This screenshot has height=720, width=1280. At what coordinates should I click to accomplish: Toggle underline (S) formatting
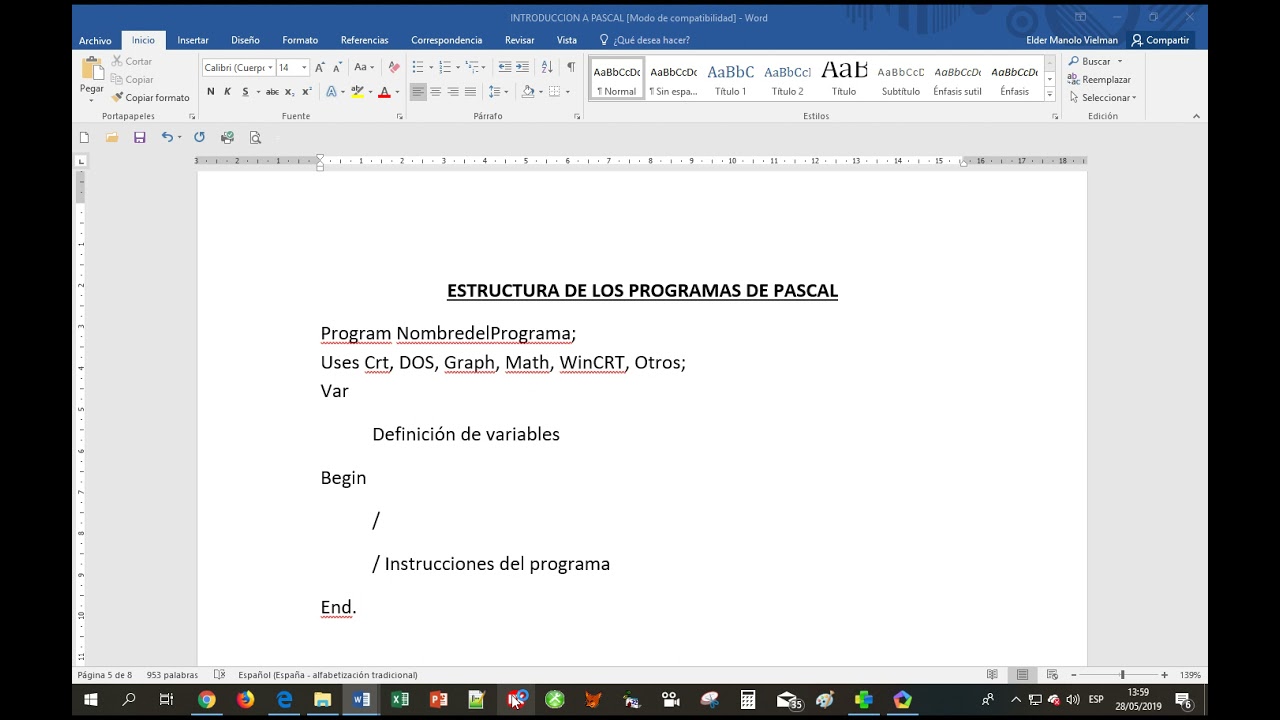[245, 91]
